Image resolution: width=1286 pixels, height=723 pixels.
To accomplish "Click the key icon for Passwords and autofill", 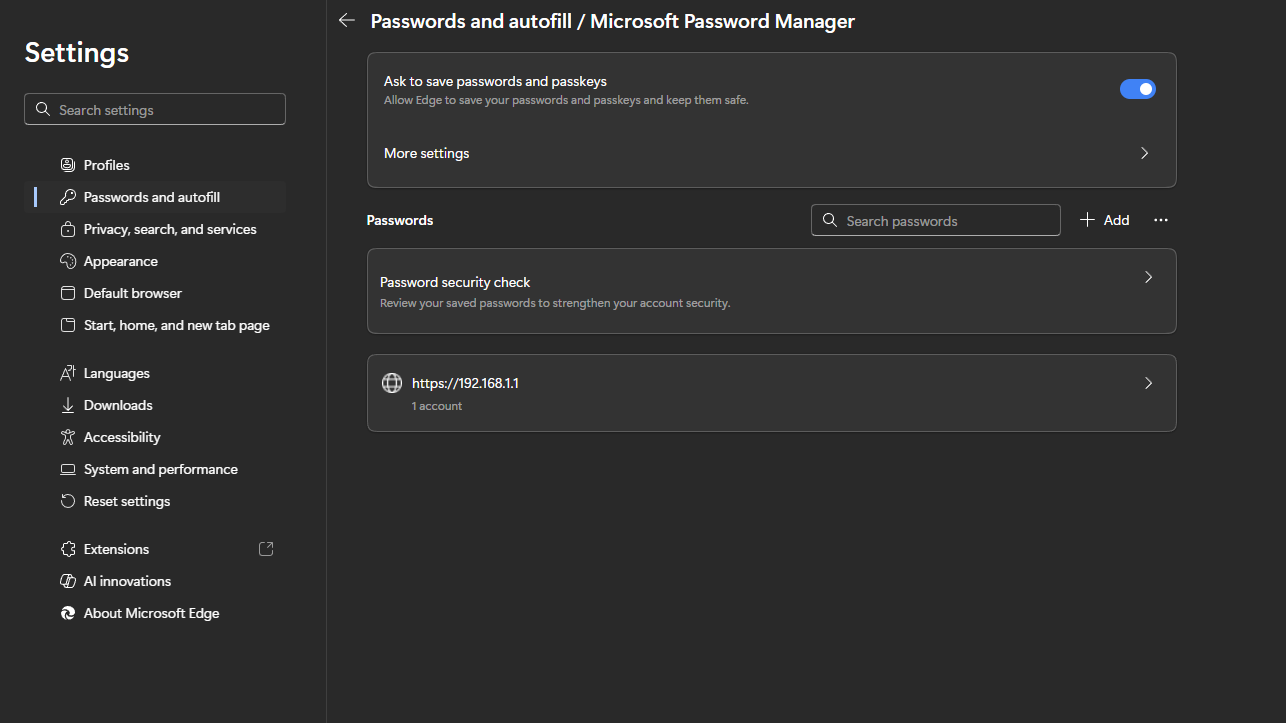I will click(68, 197).
